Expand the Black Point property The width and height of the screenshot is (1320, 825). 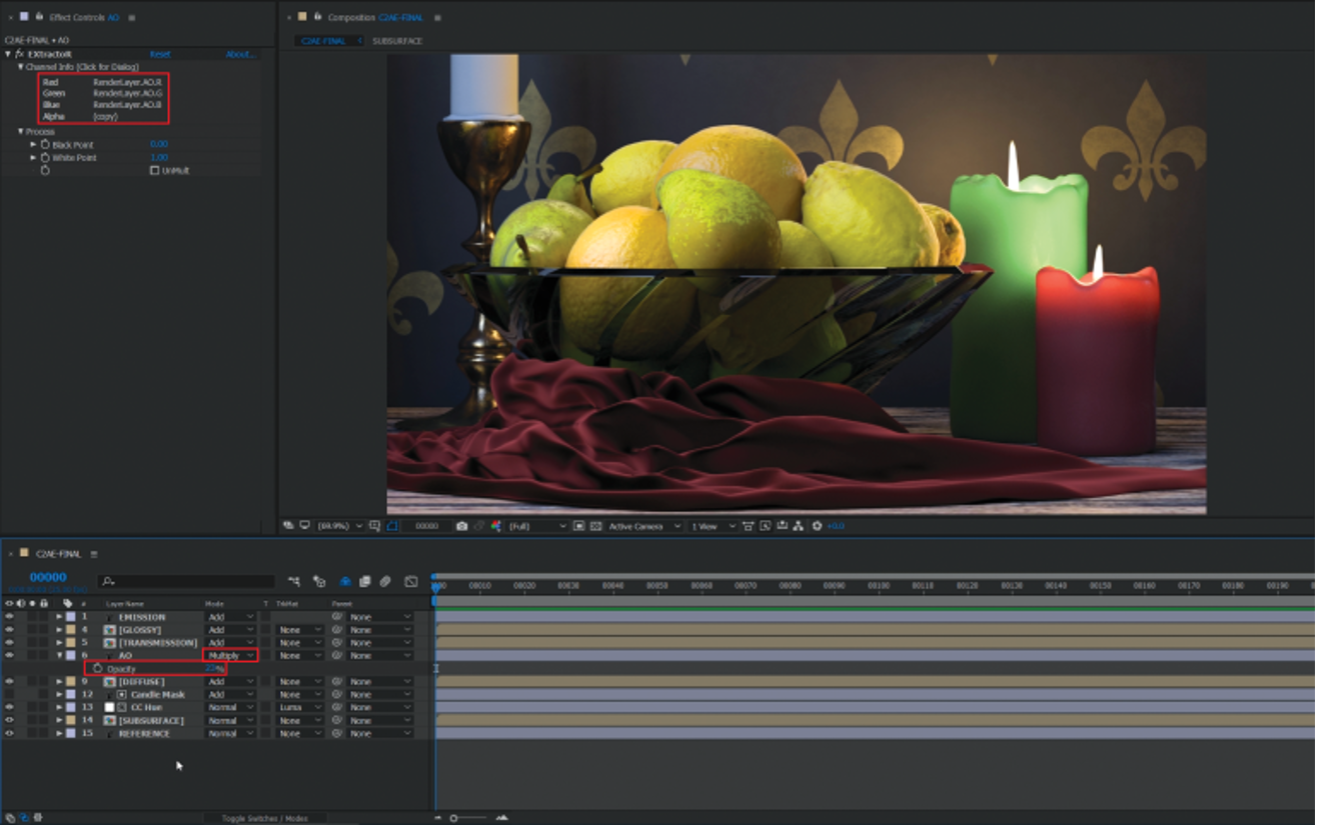tap(33, 145)
